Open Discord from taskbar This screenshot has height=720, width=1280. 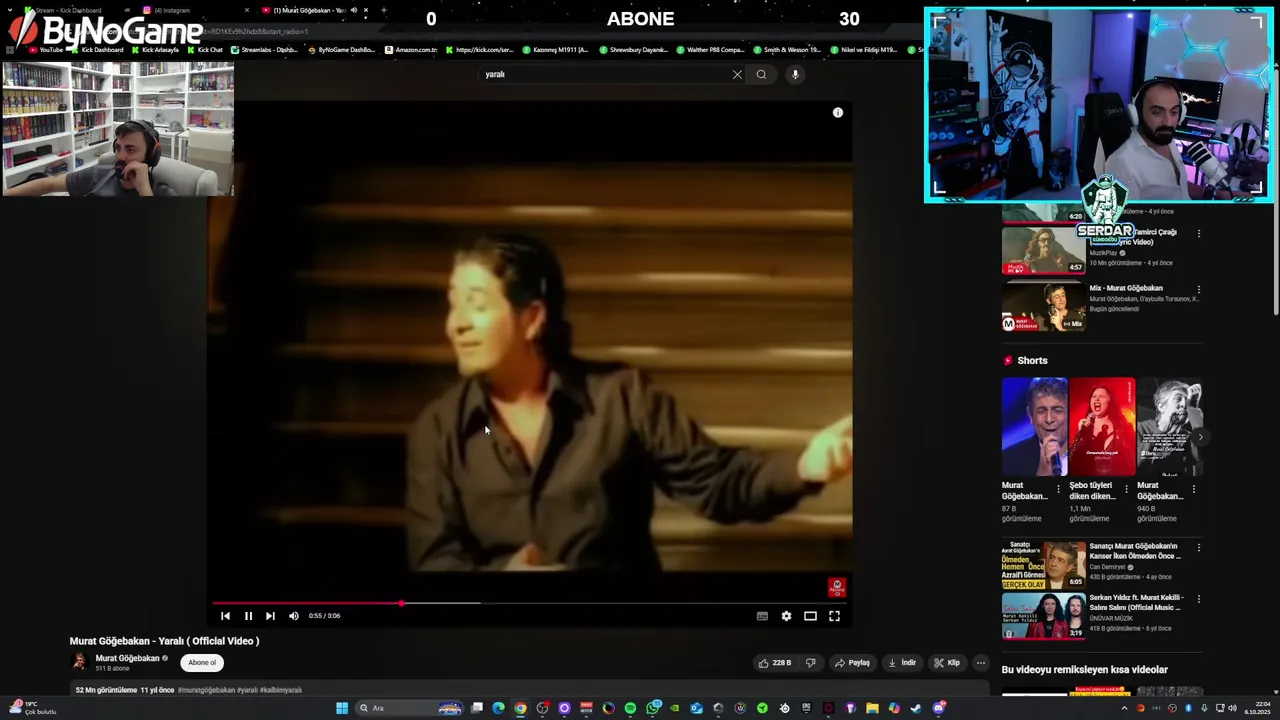pyautogui.click(x=939, y=708)
